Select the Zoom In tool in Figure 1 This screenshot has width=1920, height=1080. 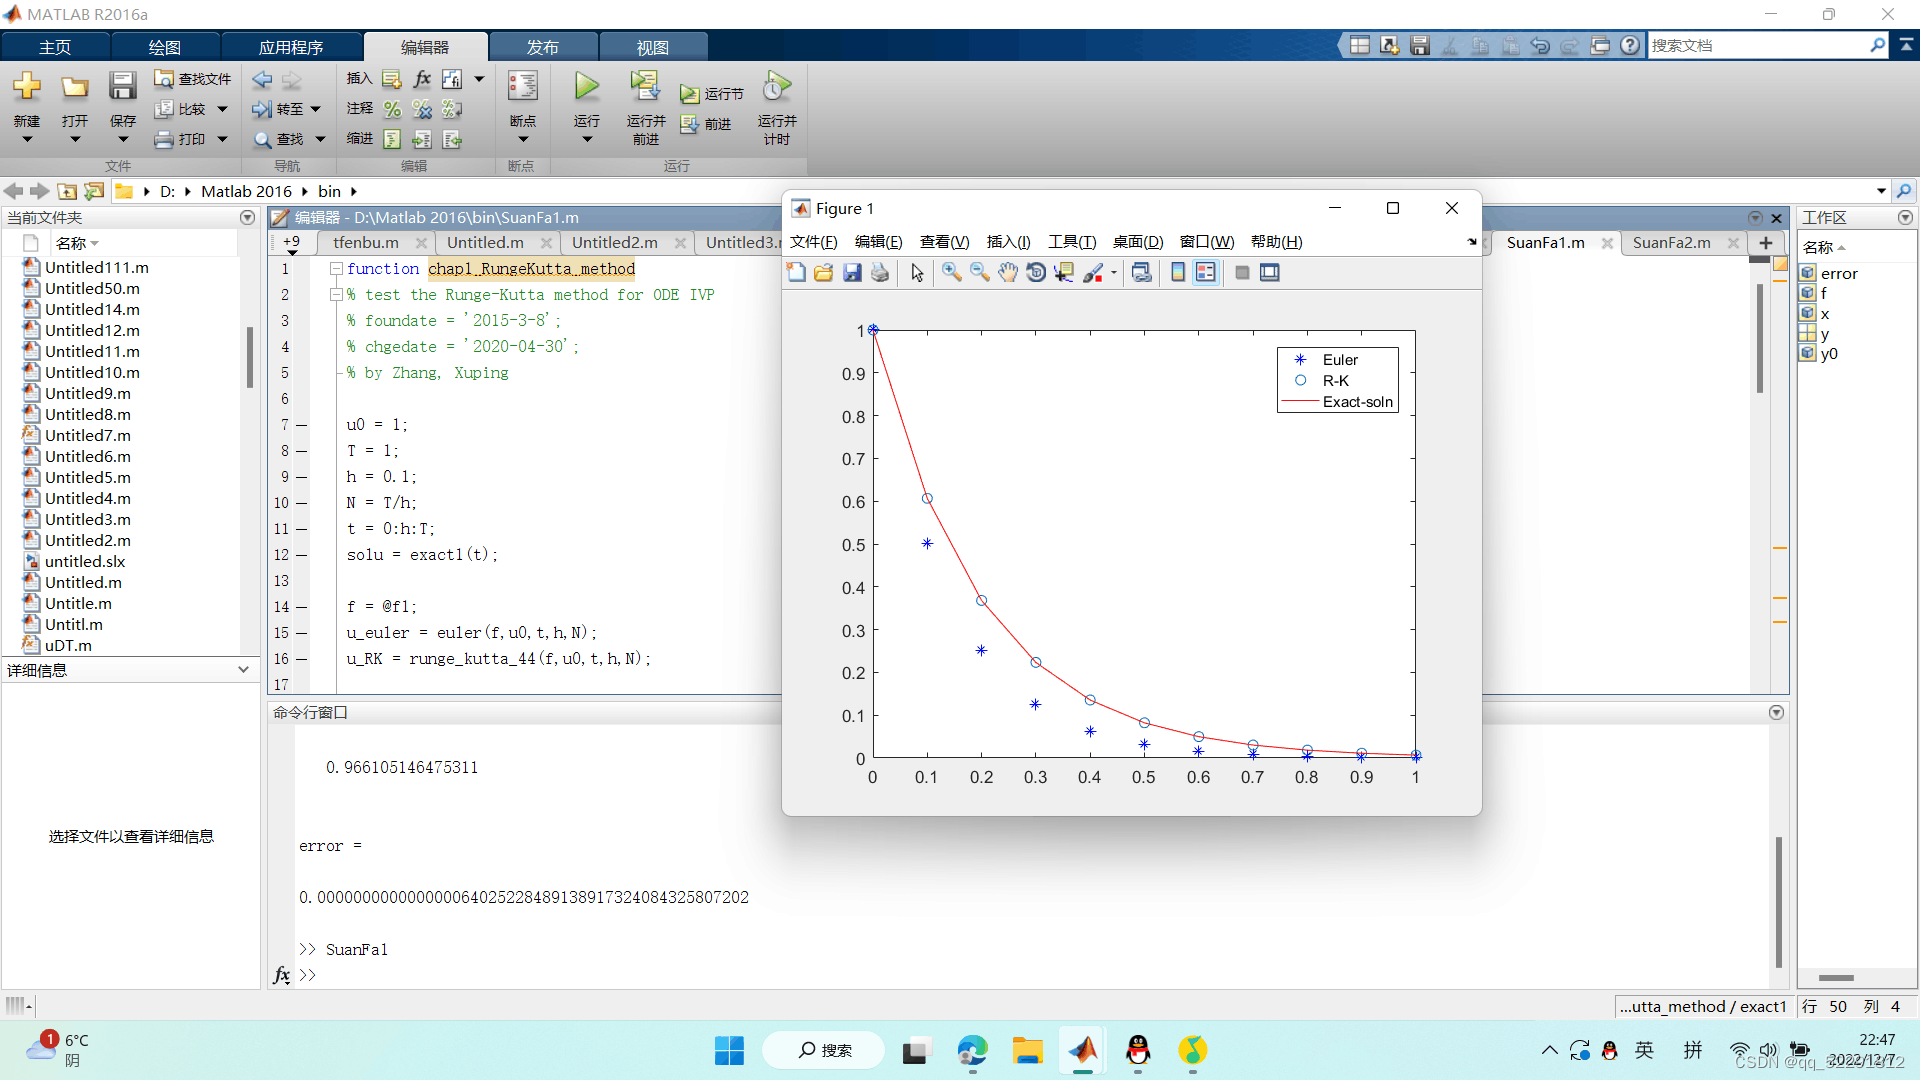[x=951, y=272]
